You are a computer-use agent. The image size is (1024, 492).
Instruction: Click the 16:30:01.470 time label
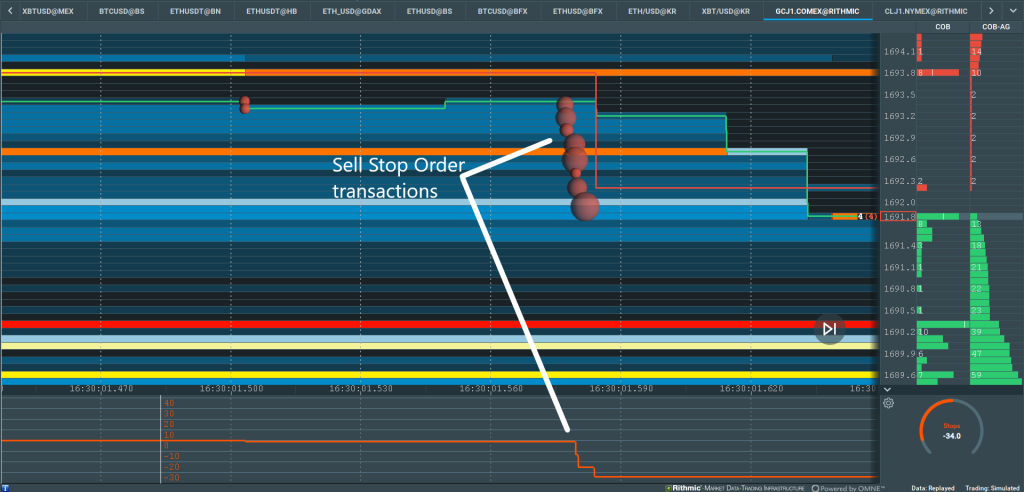pyautogui.click(x=101, y=389)
